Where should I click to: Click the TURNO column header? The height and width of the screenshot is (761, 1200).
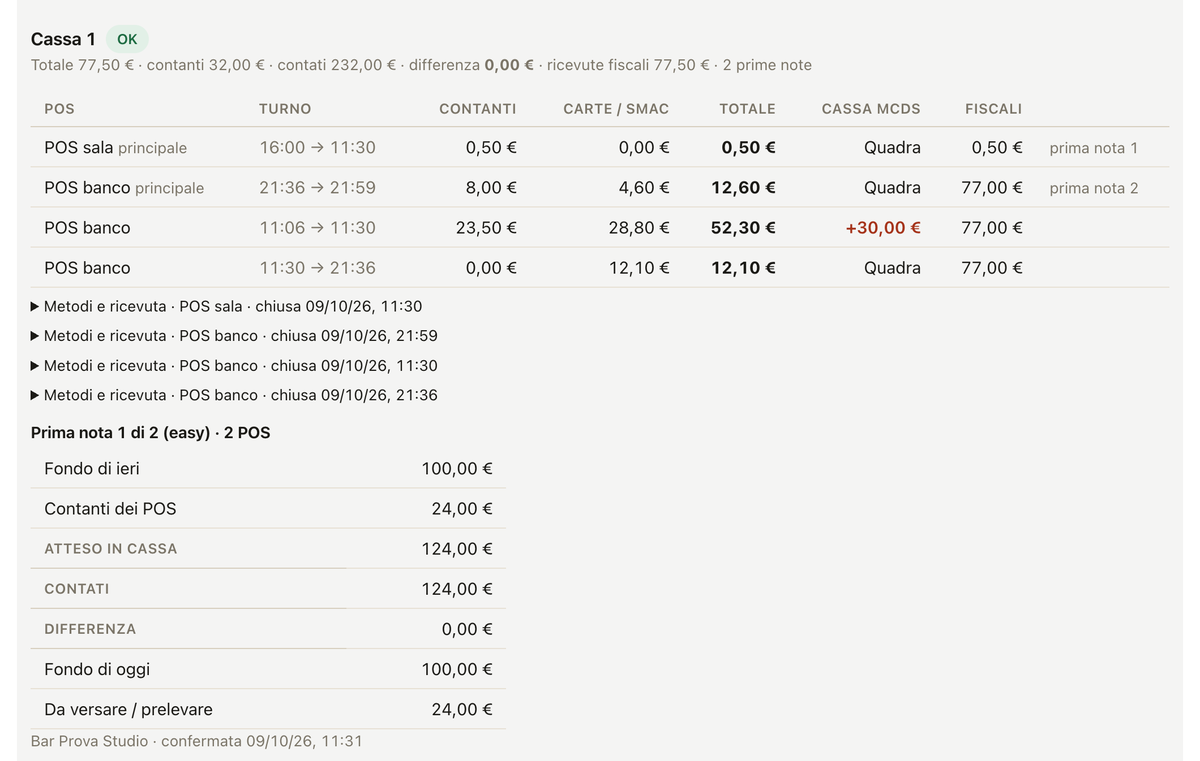(x=285, y=108)
